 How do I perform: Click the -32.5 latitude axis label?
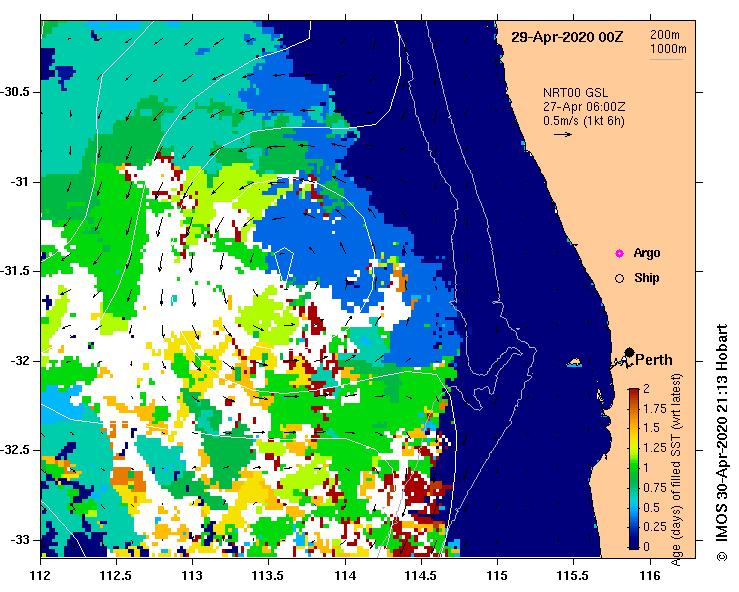[16, 451]
